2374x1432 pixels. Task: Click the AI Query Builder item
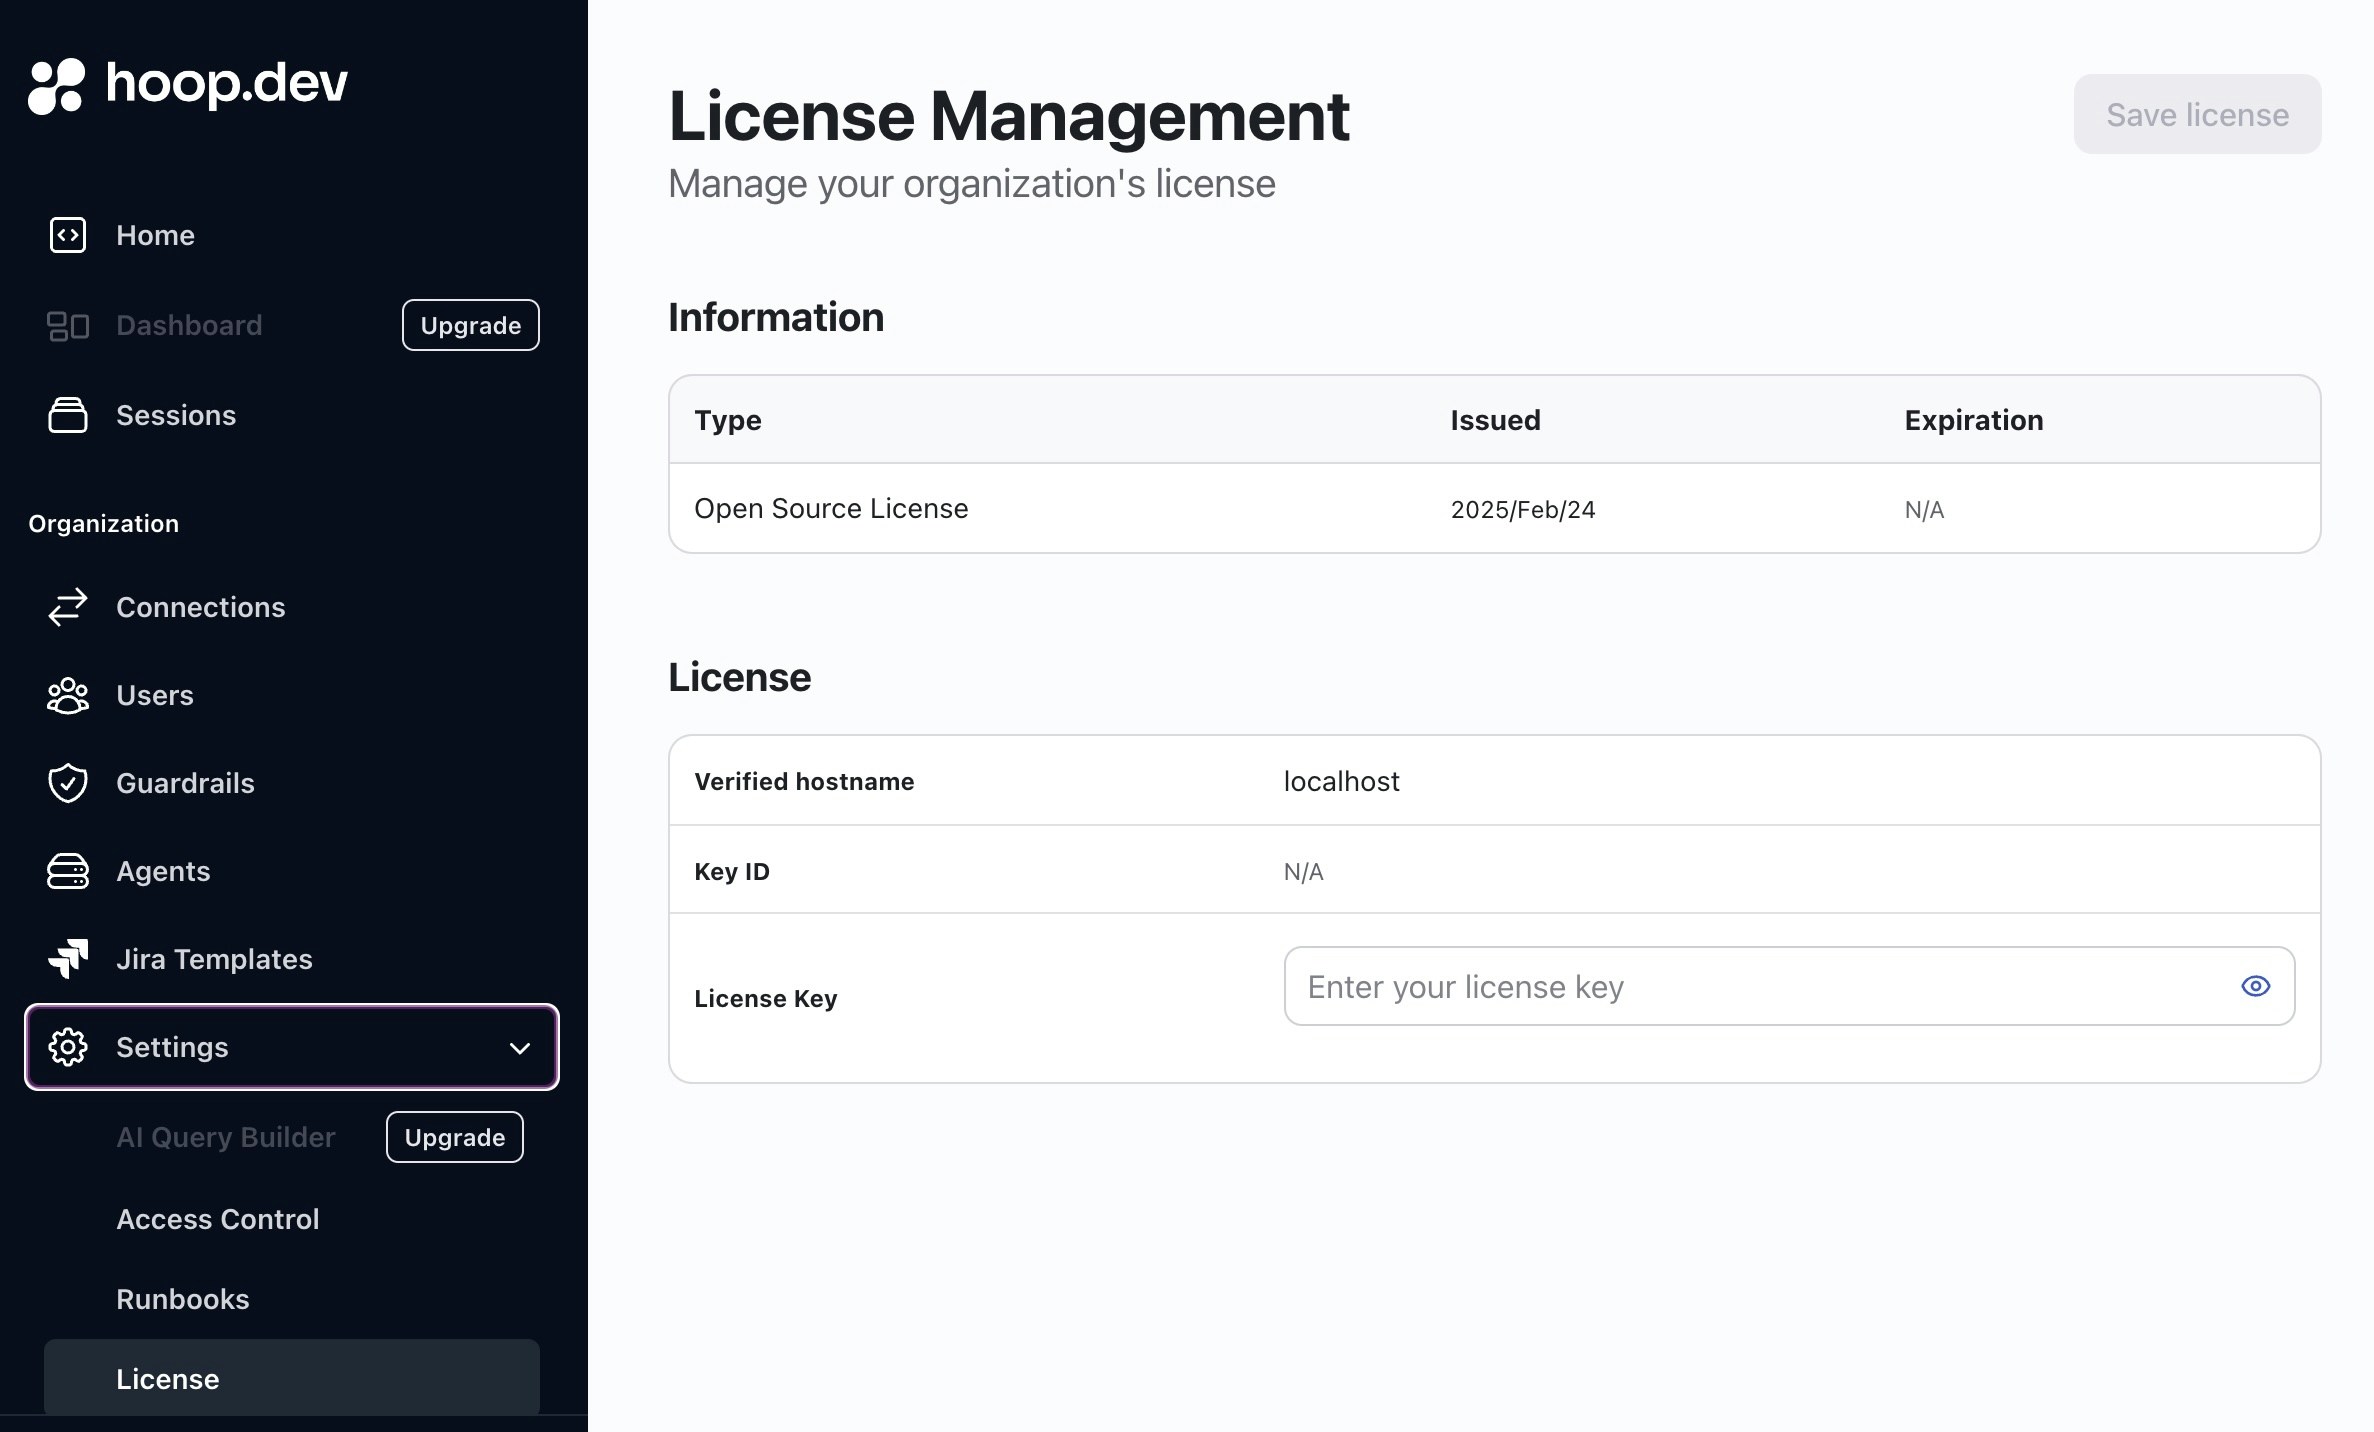(226, 1137)
